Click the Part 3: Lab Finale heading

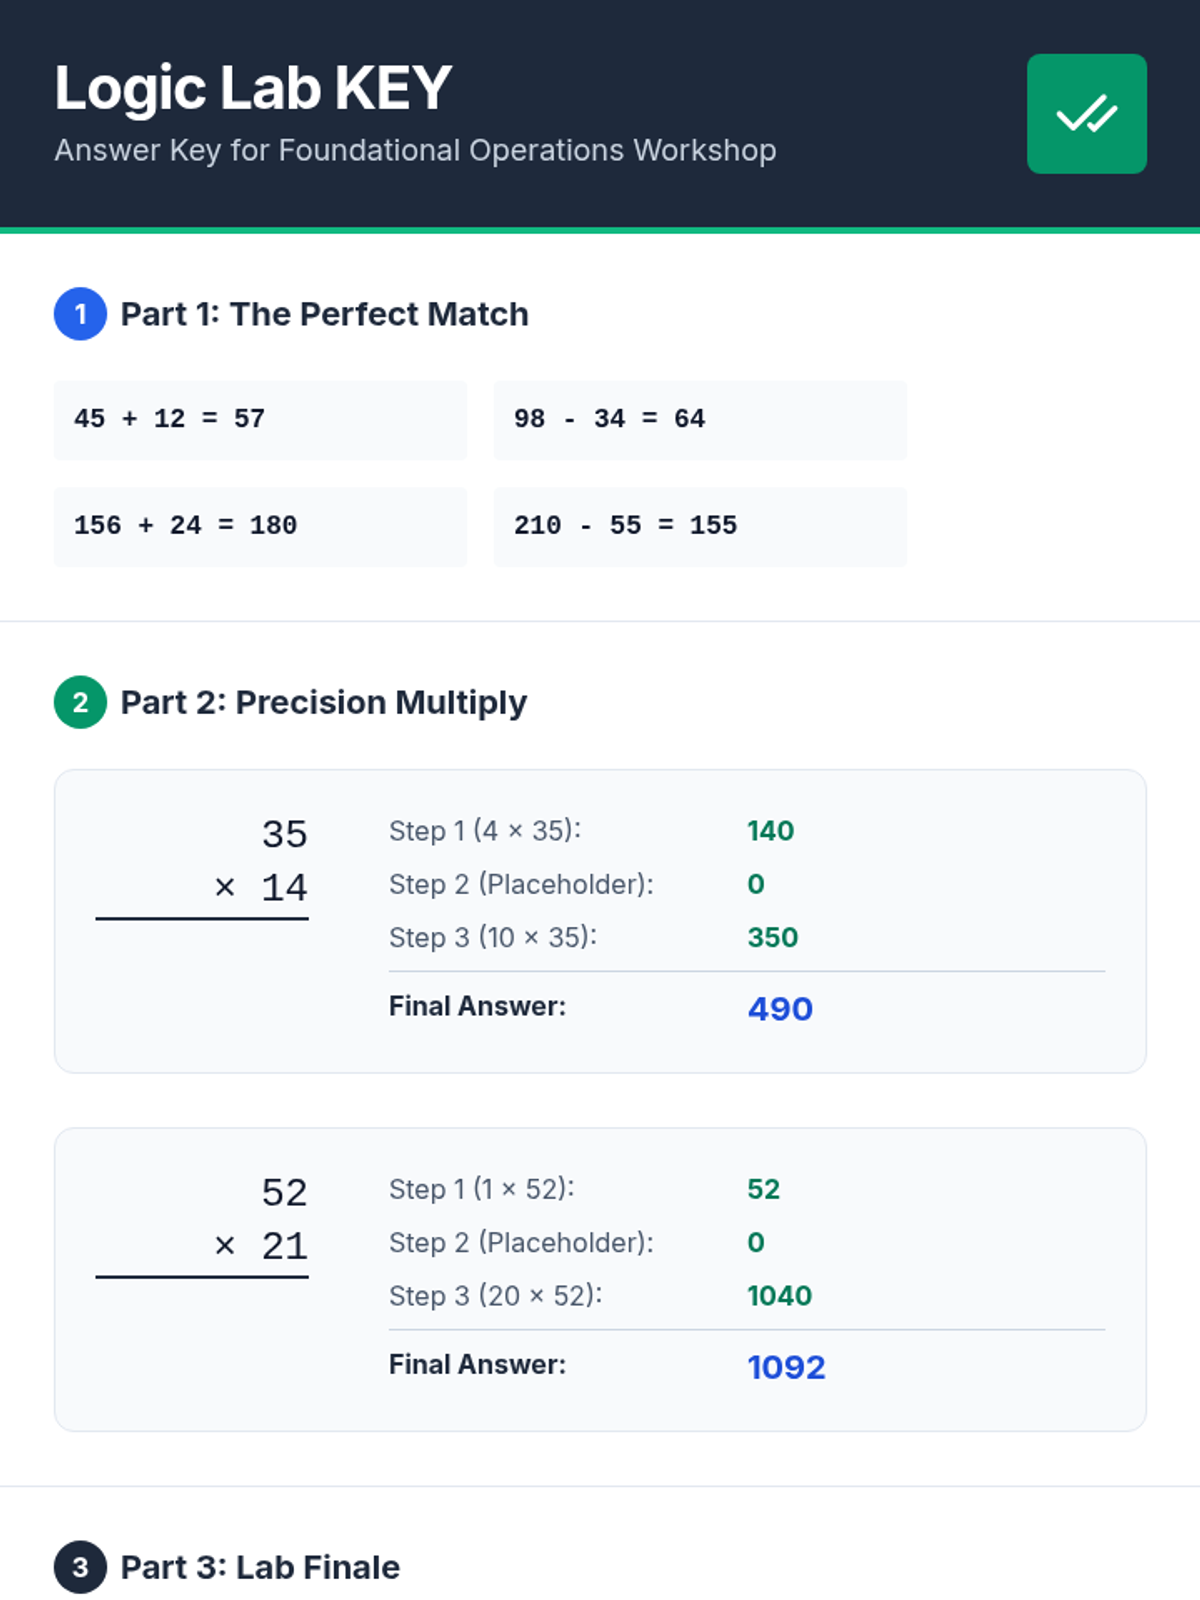click(260, 1567)
